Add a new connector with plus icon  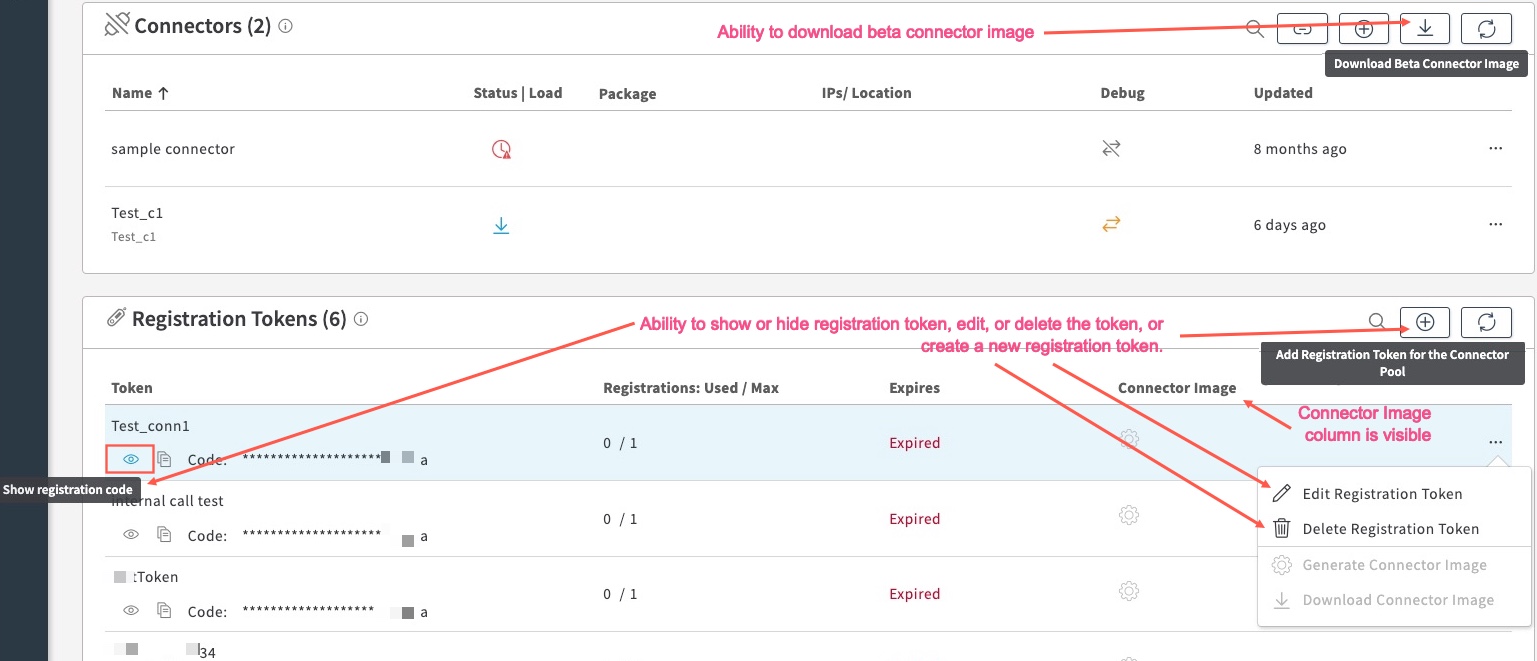1363,29
